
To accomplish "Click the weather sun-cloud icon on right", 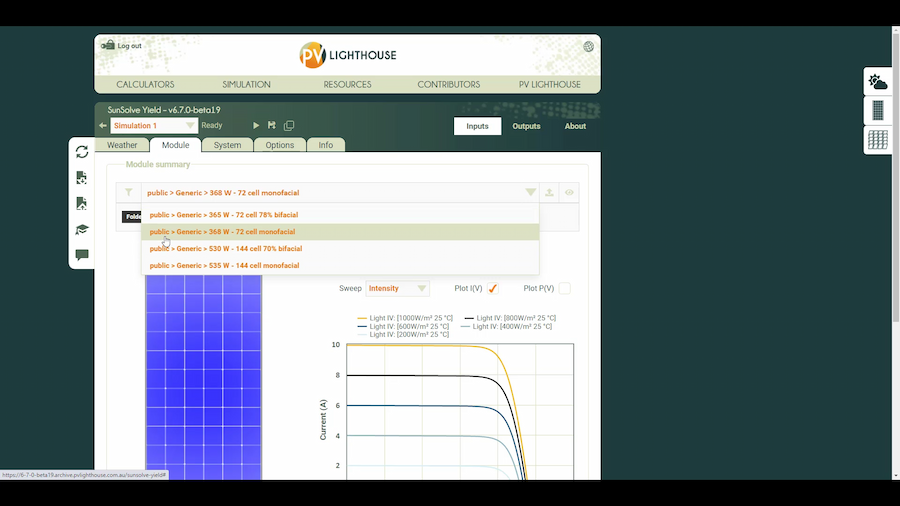I will pos(878,82).
